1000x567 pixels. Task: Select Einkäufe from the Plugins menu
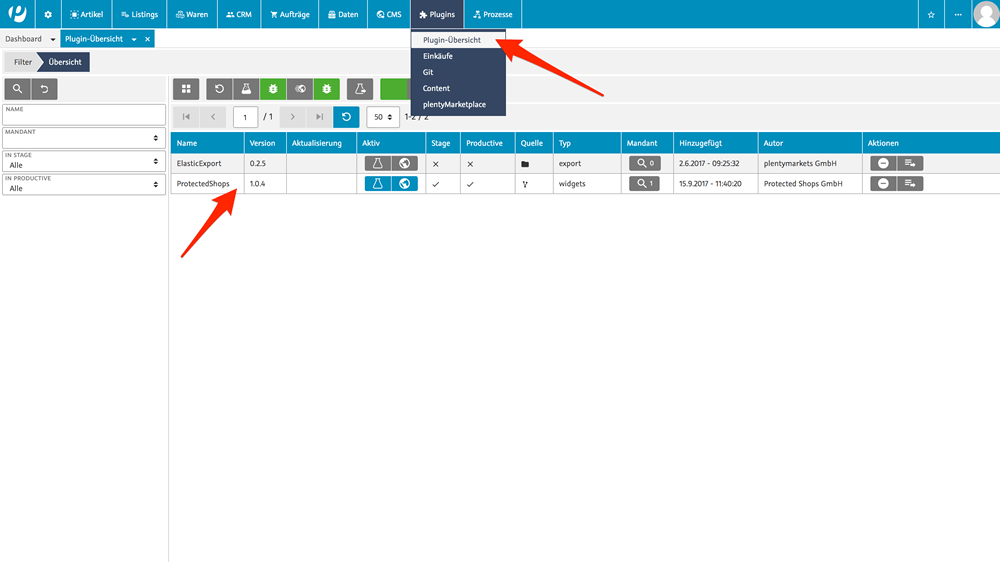tap(438, 56)
